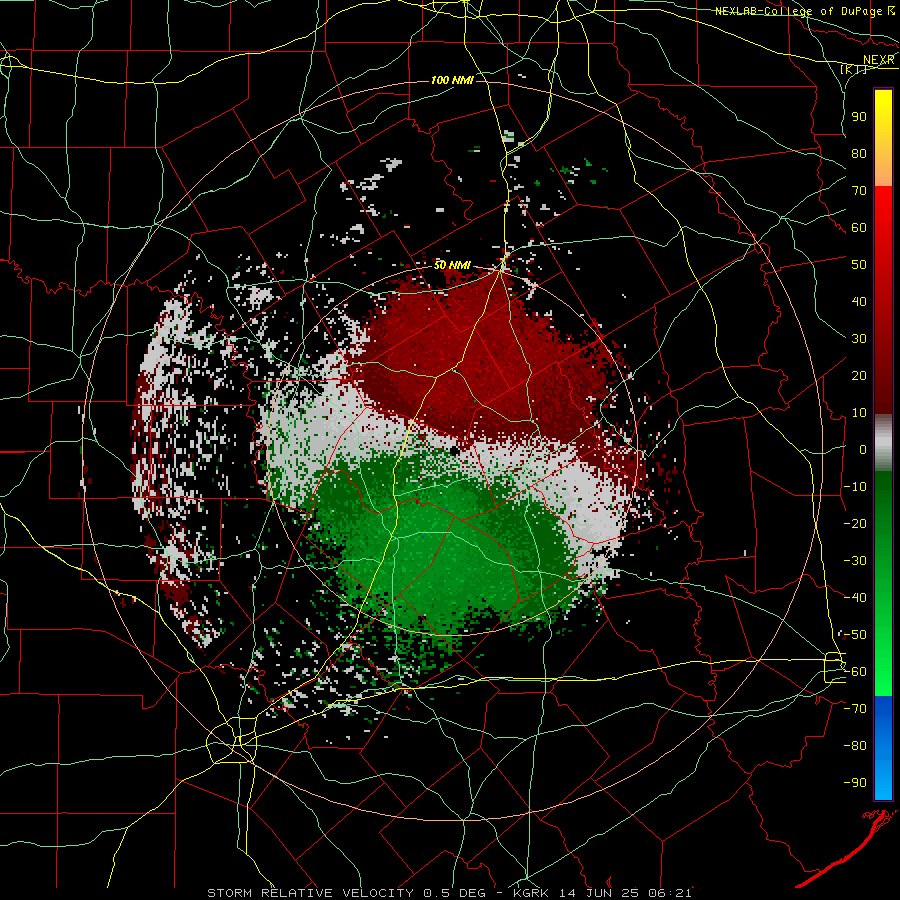This screenshot has width=900, height=900.
Task: Click the 70 value on the velocity scale
Action: tap(859, 191)
